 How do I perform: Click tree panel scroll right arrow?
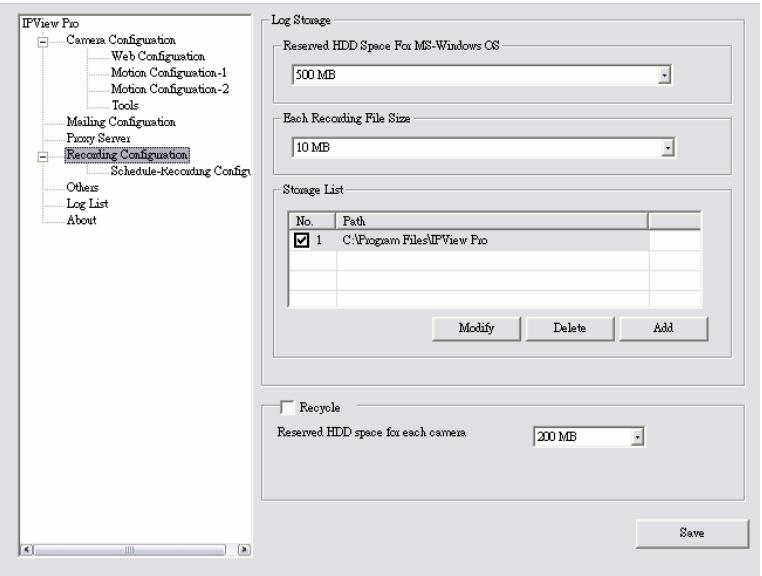click(244, 550)
